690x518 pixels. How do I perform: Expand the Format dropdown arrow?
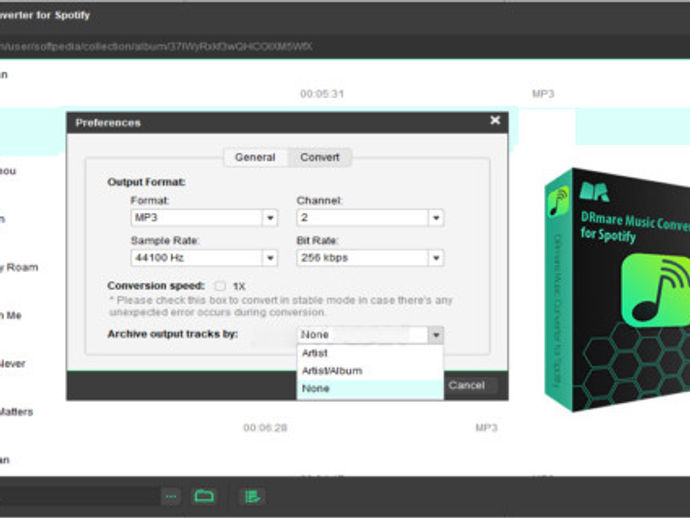click(270, 217)
